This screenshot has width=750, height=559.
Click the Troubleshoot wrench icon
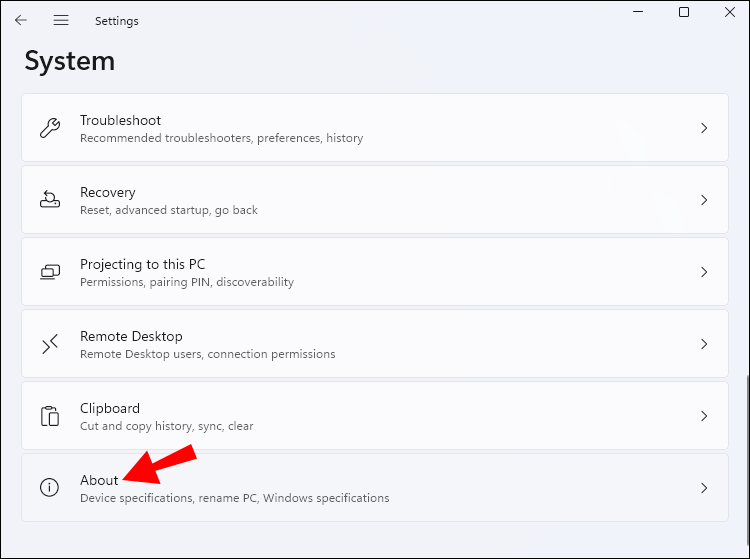pos(49,128)
